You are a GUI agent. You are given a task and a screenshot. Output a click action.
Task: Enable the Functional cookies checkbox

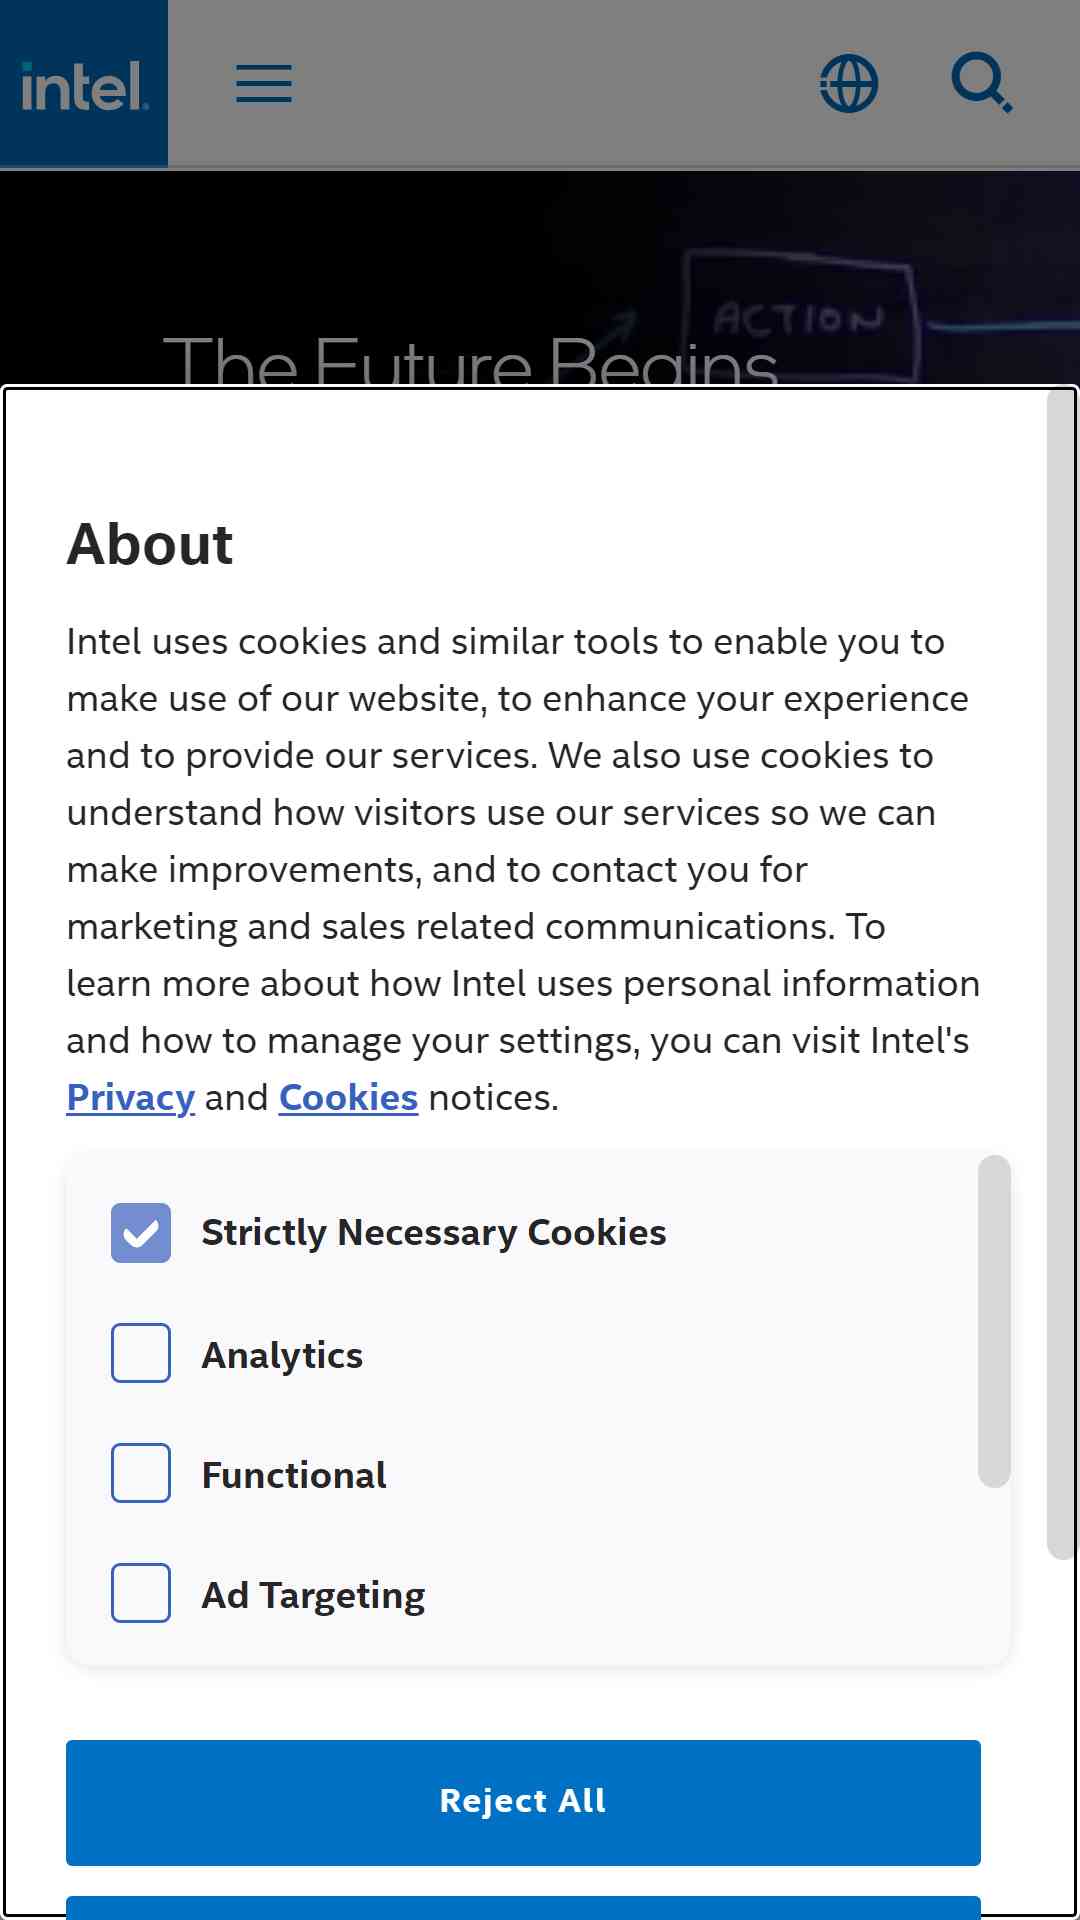click(x=141, y=1473)
